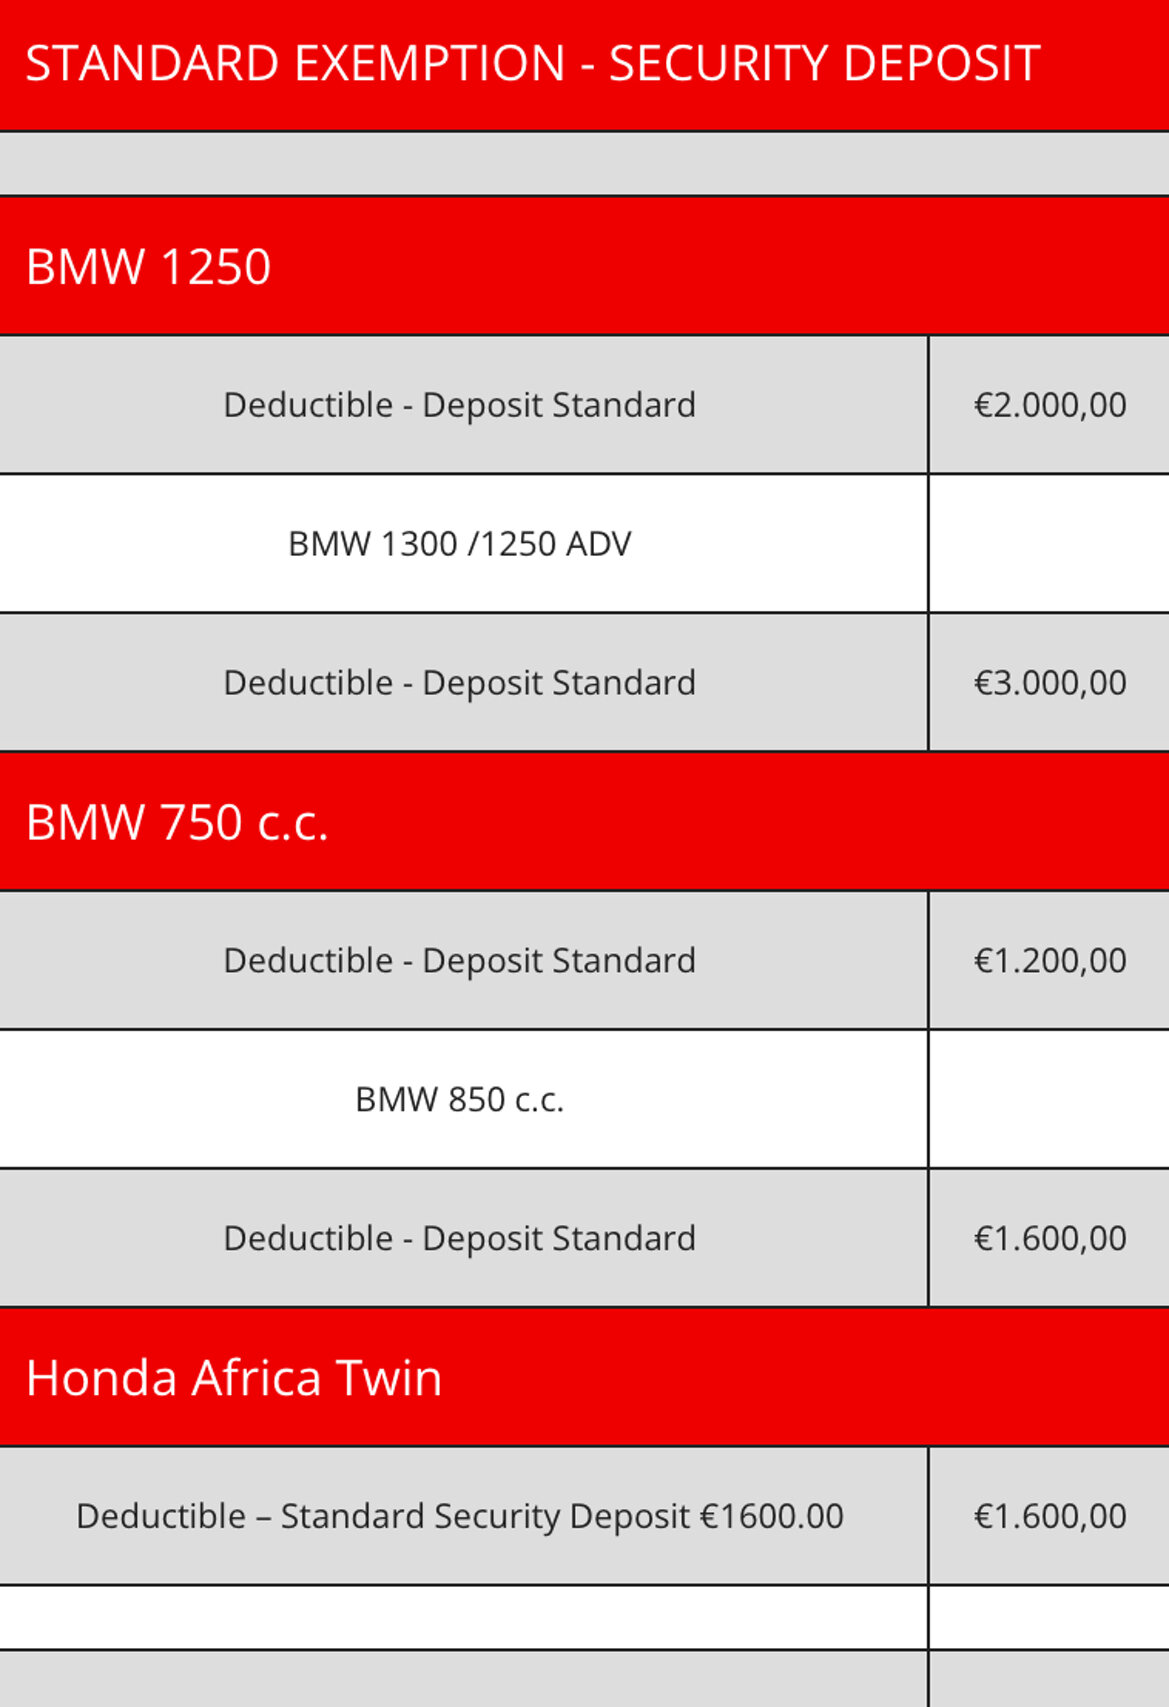Click the empty gray row below the title
This screenshot has height=1707, width=1169.
pyautogui.click(x=584, y=164)
